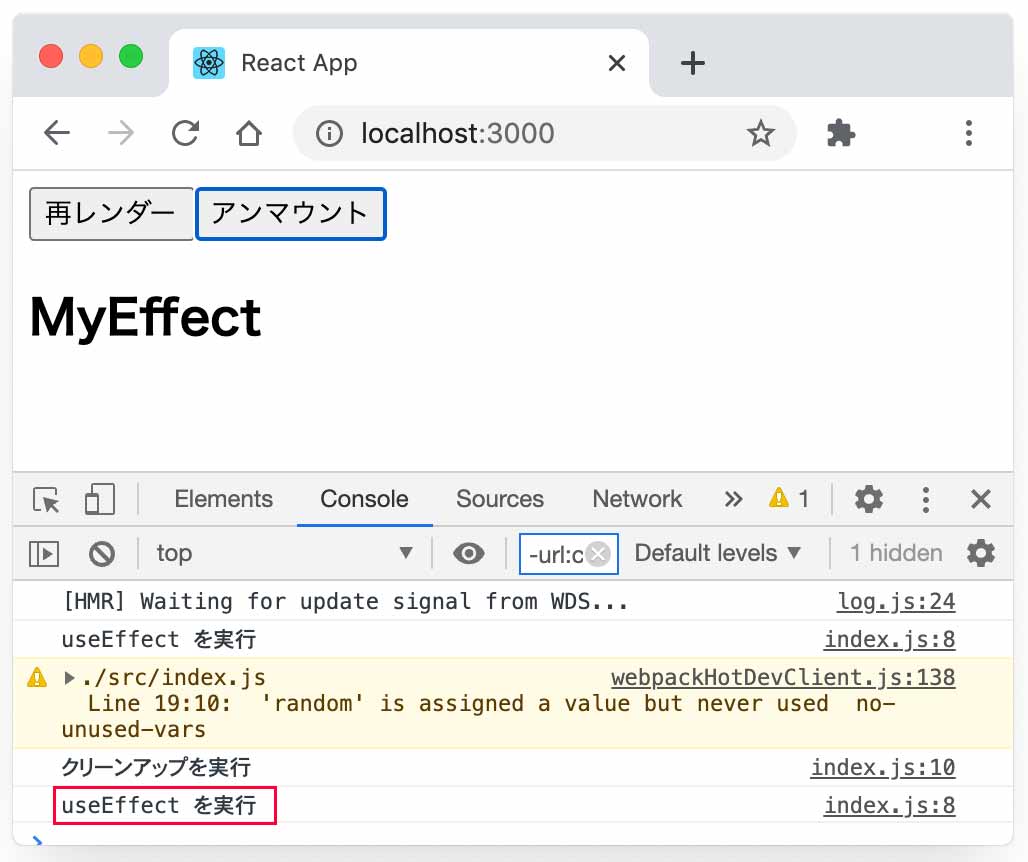Open the top JavaScript context dropdown
The image size is (1028, 862).
(x=284, y=553)
